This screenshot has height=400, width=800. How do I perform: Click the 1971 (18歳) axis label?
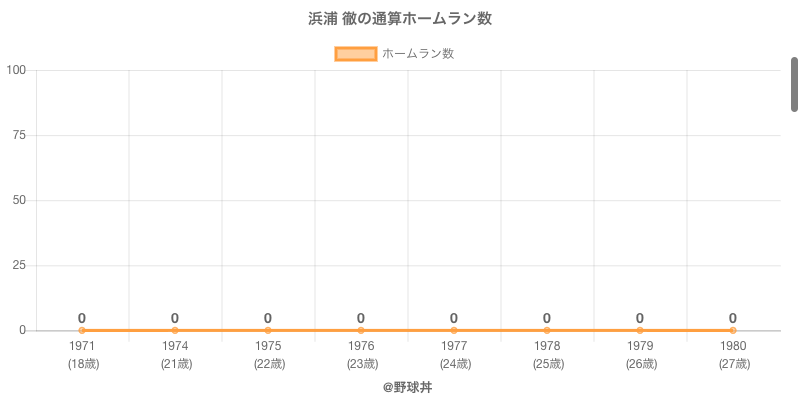click(x=82, y=355)
